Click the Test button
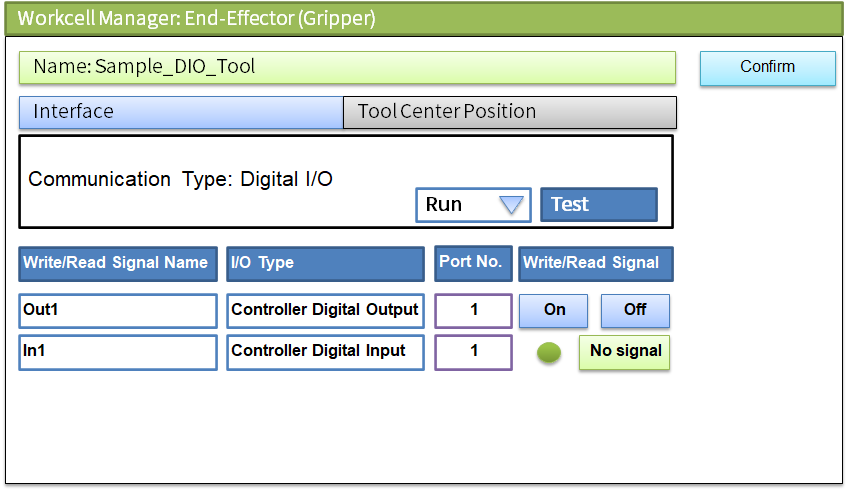Image resolution: width=848 pixels, height=491 pixels. click(x=598, y=205)
